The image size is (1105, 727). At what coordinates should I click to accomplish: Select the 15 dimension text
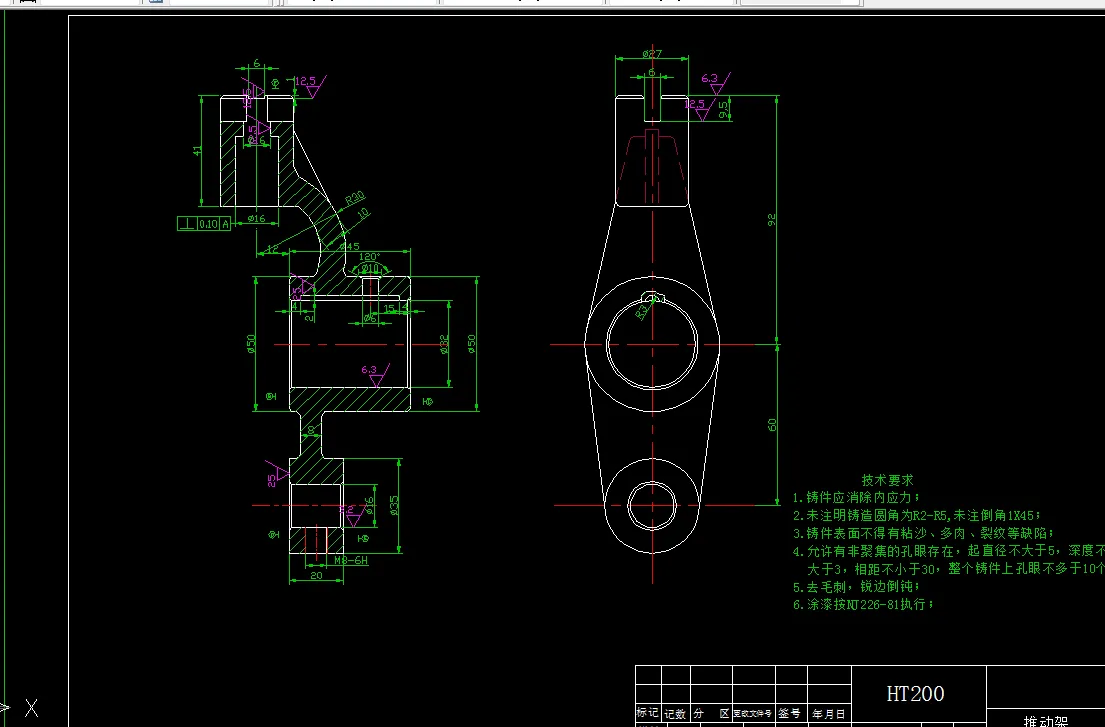tap(389, 309)
